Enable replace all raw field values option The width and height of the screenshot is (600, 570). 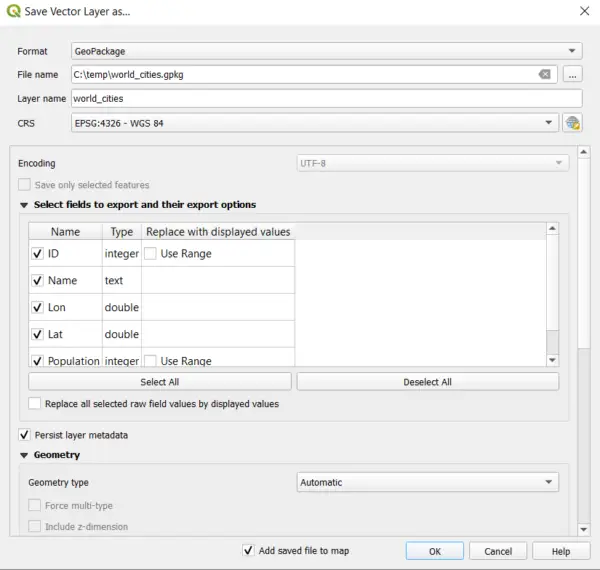pyautogui.click(x=36, y=404)
